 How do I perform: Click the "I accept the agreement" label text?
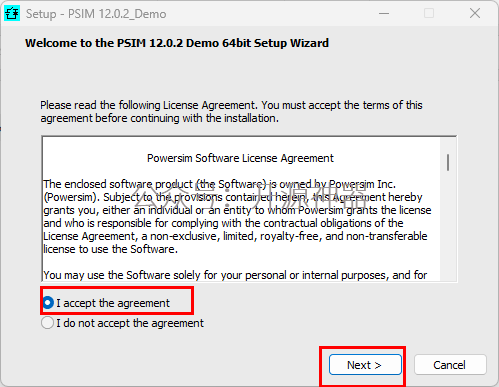click(x=113, y=303)
